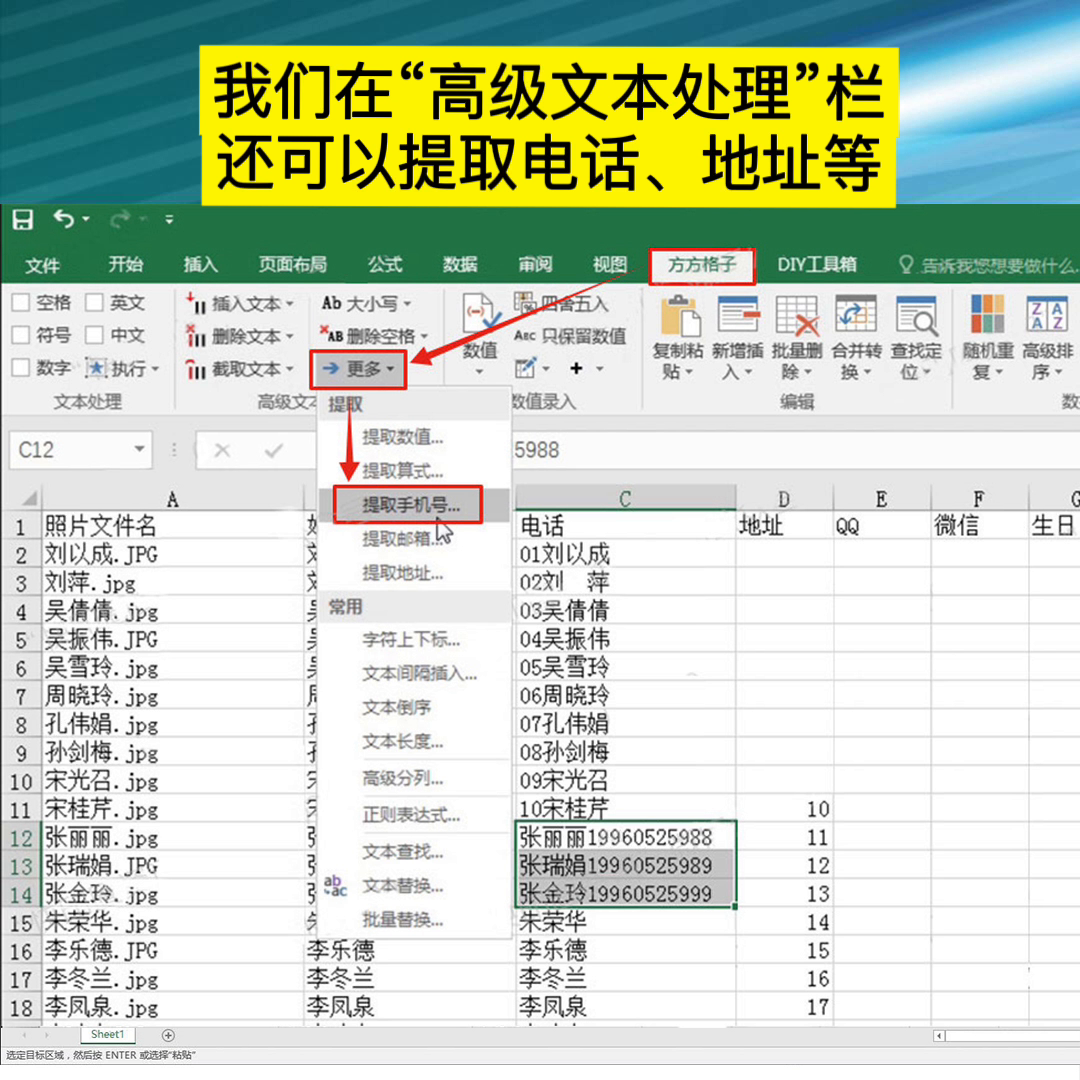Switch to the 公式 ribbon tab

pyautogui.click(x=384, y=264)
